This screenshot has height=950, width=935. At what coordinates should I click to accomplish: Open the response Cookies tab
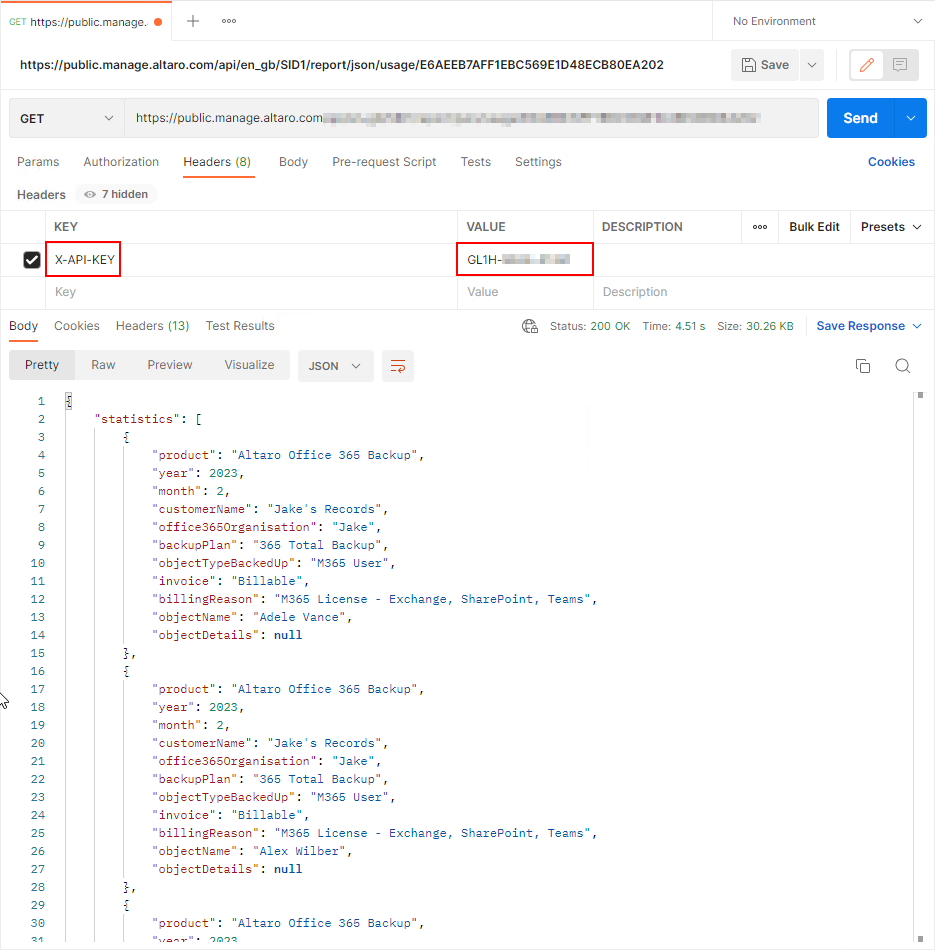[77, 326]
